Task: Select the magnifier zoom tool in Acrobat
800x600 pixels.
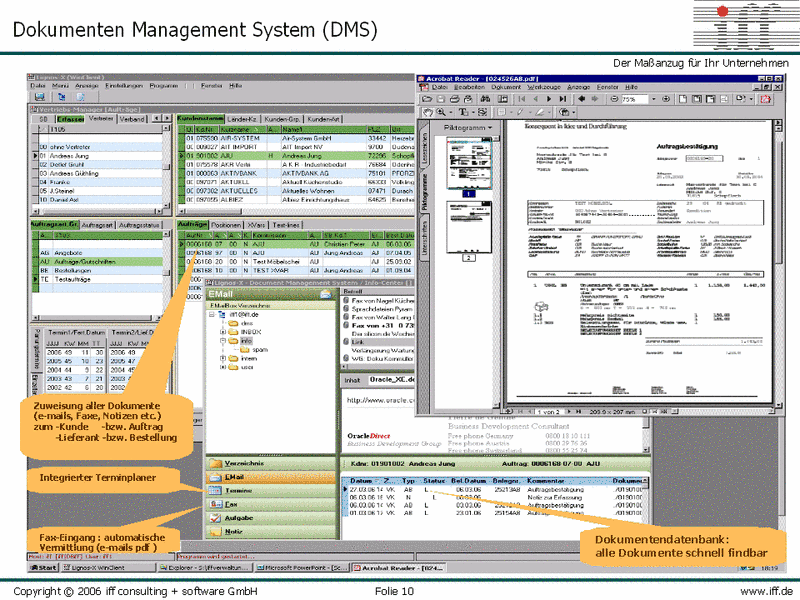Action: click(x=441, y=112)
